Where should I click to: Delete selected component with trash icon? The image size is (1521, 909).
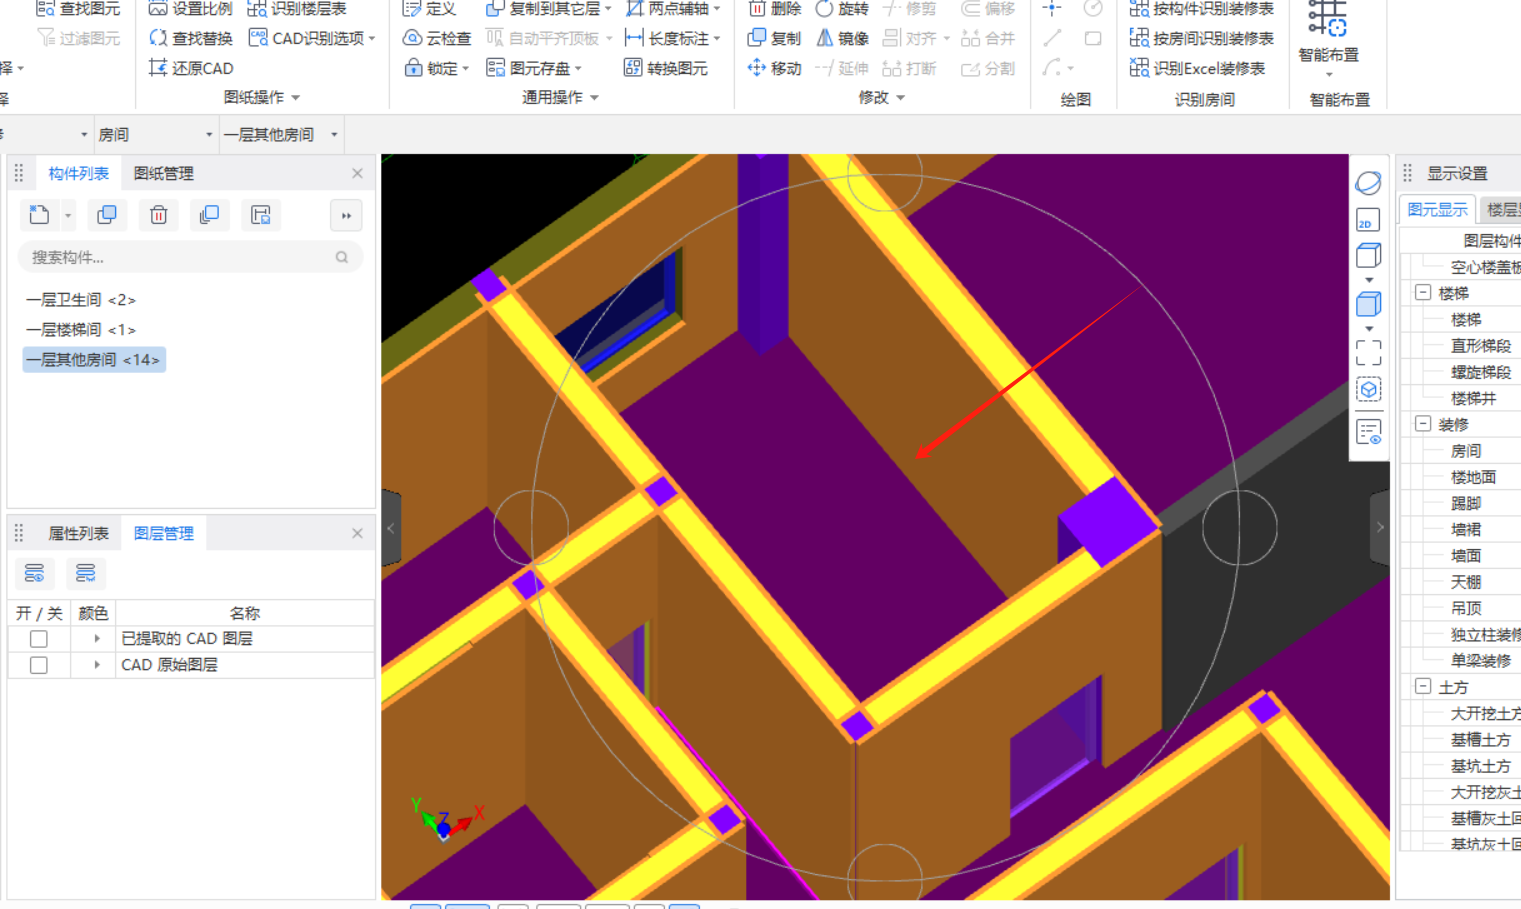[x=158, y=215]
